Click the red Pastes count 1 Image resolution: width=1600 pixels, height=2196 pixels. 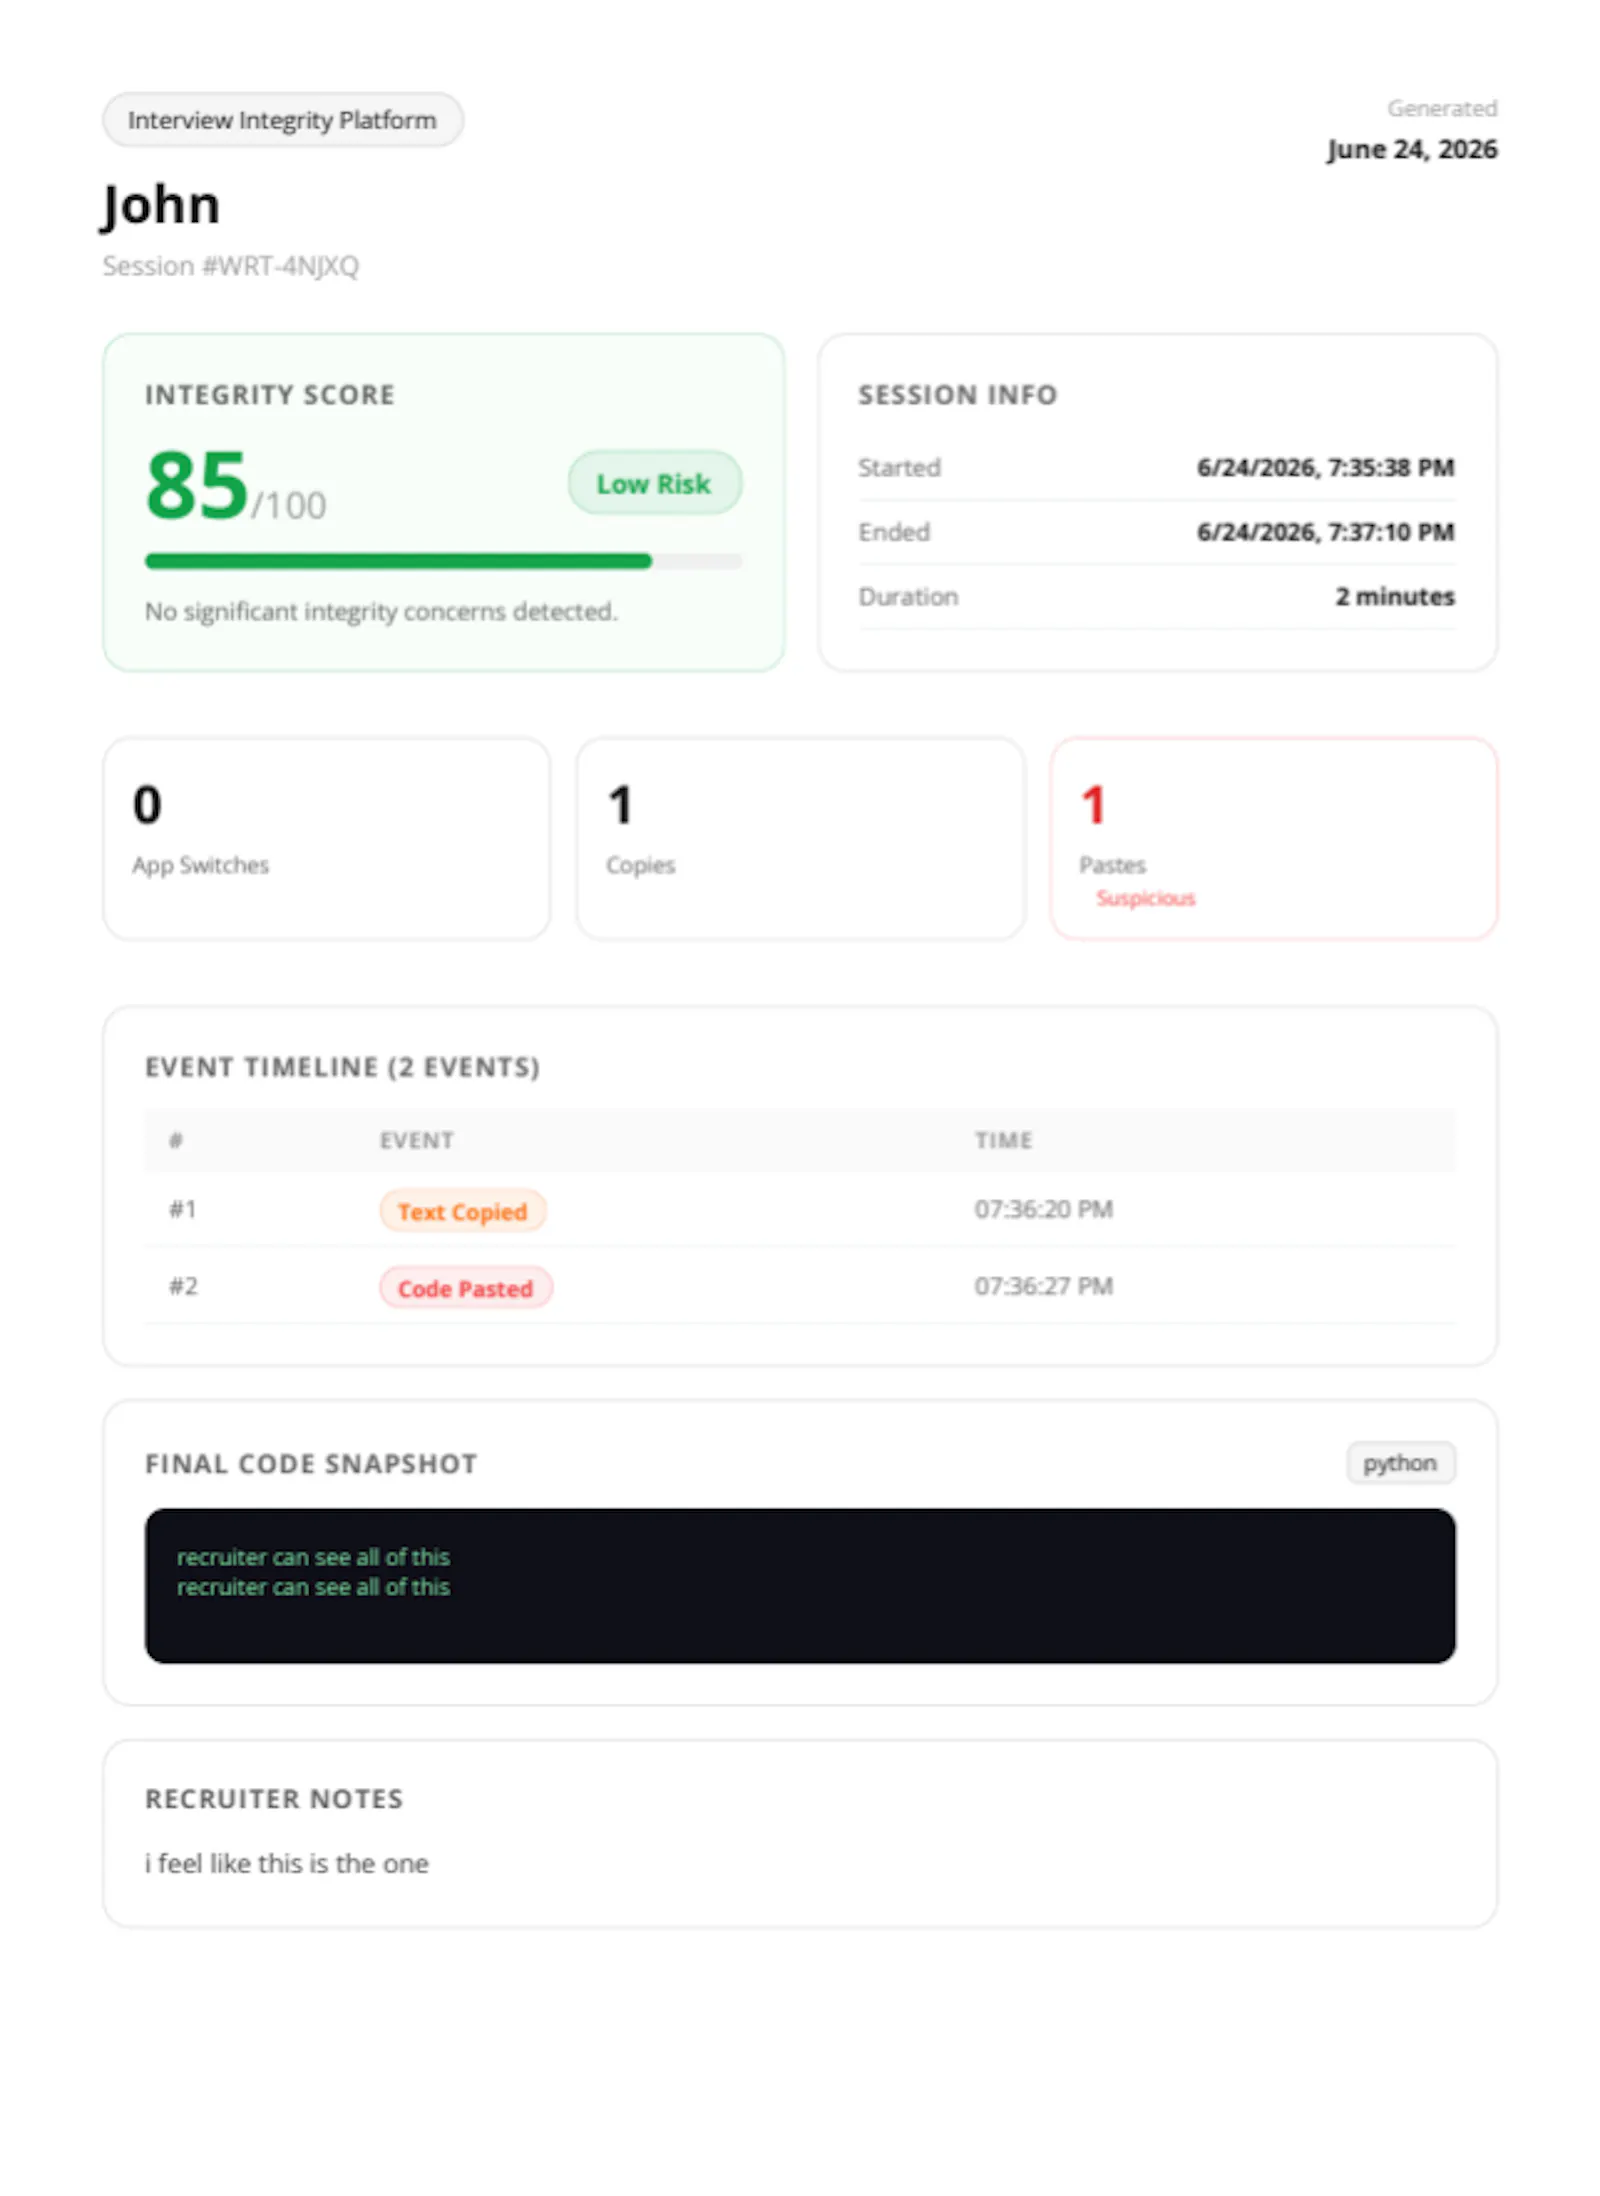click(1093, 805)
